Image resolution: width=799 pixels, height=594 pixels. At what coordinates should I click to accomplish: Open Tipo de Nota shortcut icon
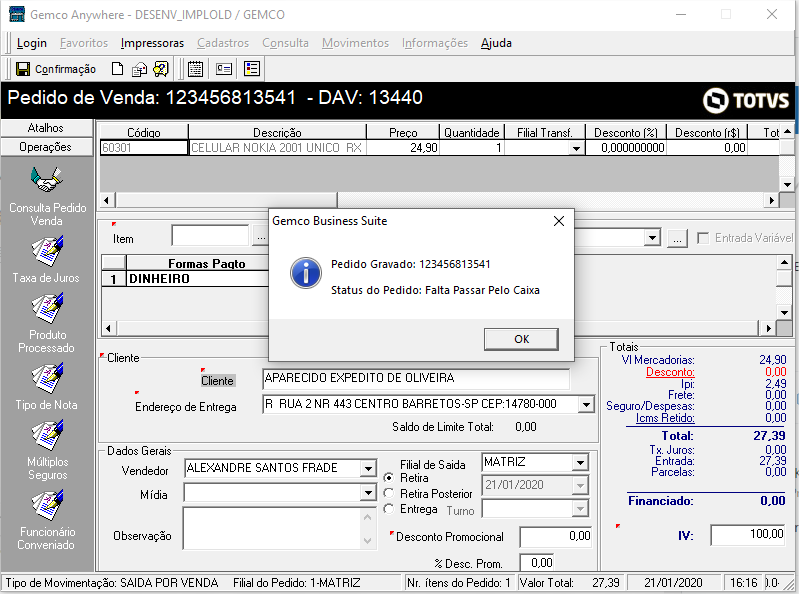click(x=47, y=378)
